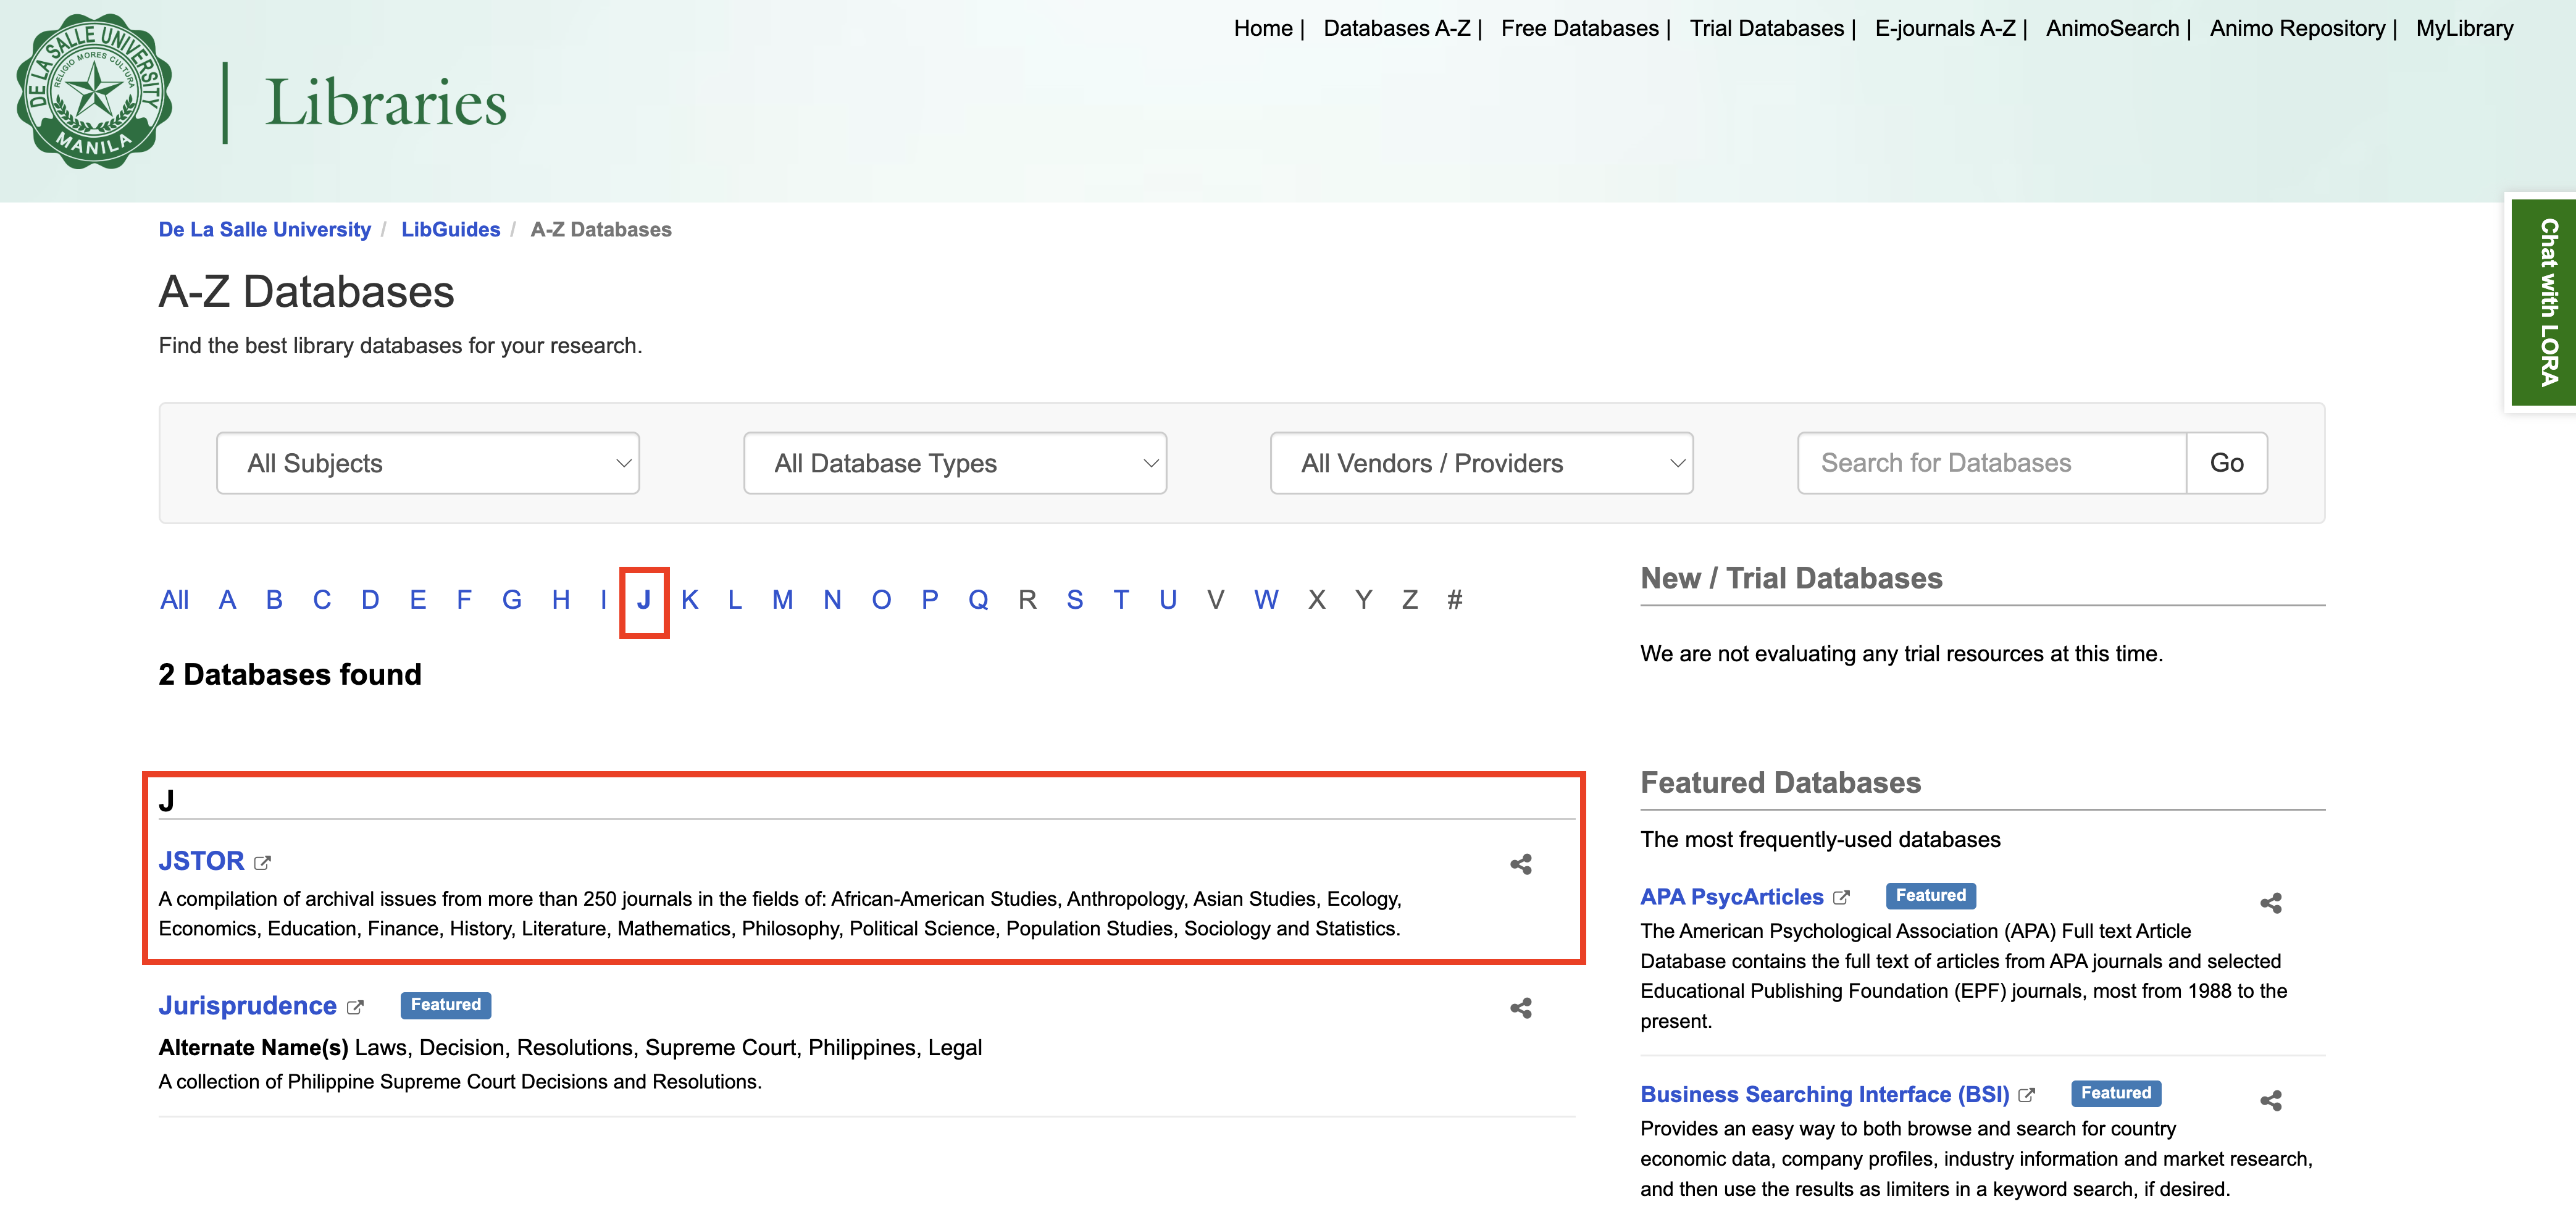Open the JSTOR database link
This screenshot has width=2576, height=1212.
point(201,861)
